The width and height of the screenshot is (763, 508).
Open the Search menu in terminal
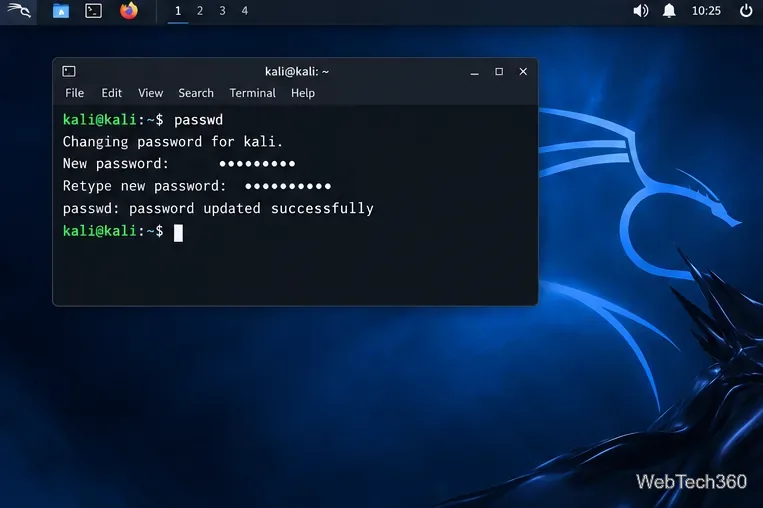coord(196,93)
